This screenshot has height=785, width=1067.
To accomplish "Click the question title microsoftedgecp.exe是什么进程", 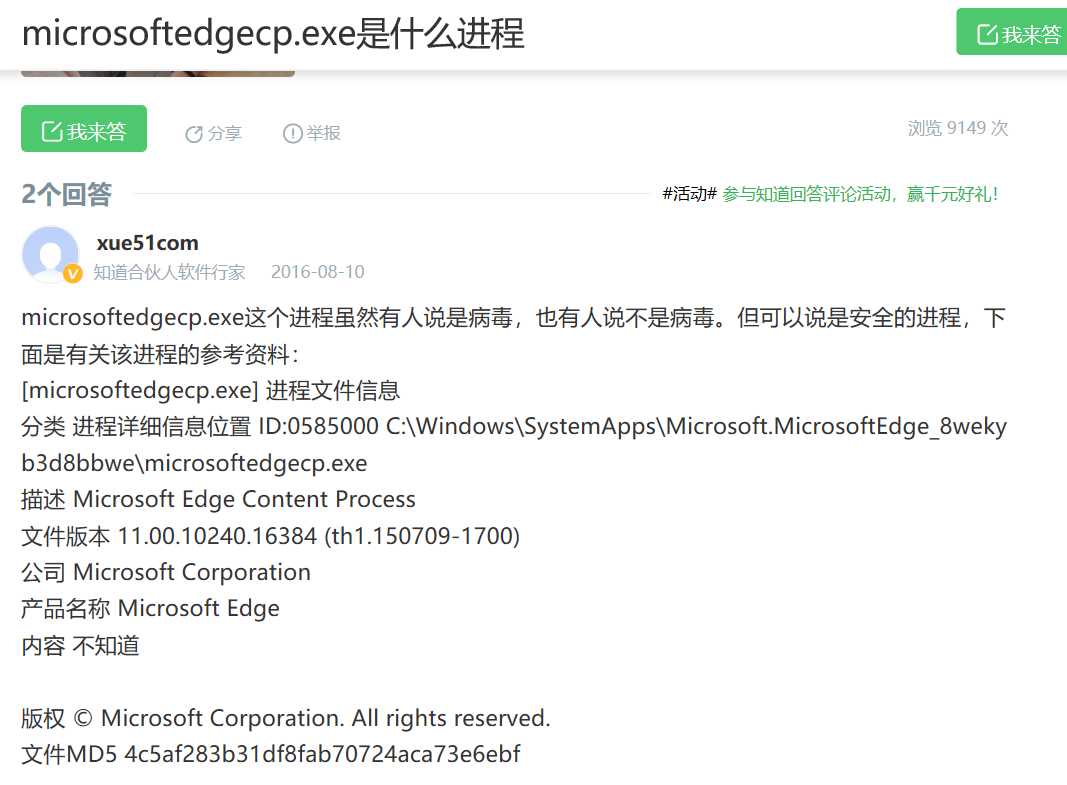I will point(273,33).
